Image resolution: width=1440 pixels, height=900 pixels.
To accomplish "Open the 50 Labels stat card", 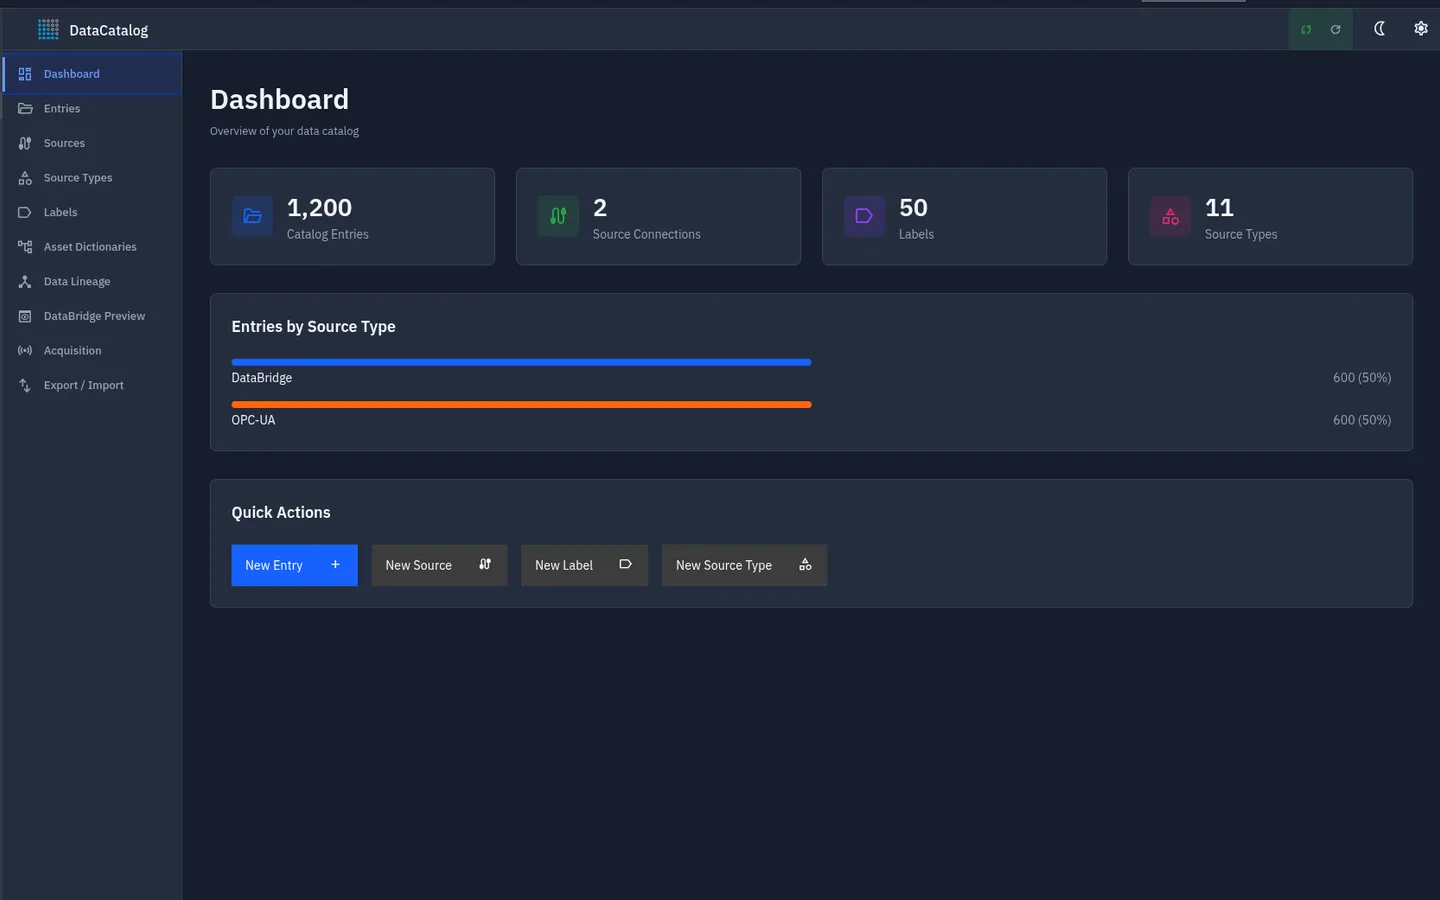I will (964, 216).
